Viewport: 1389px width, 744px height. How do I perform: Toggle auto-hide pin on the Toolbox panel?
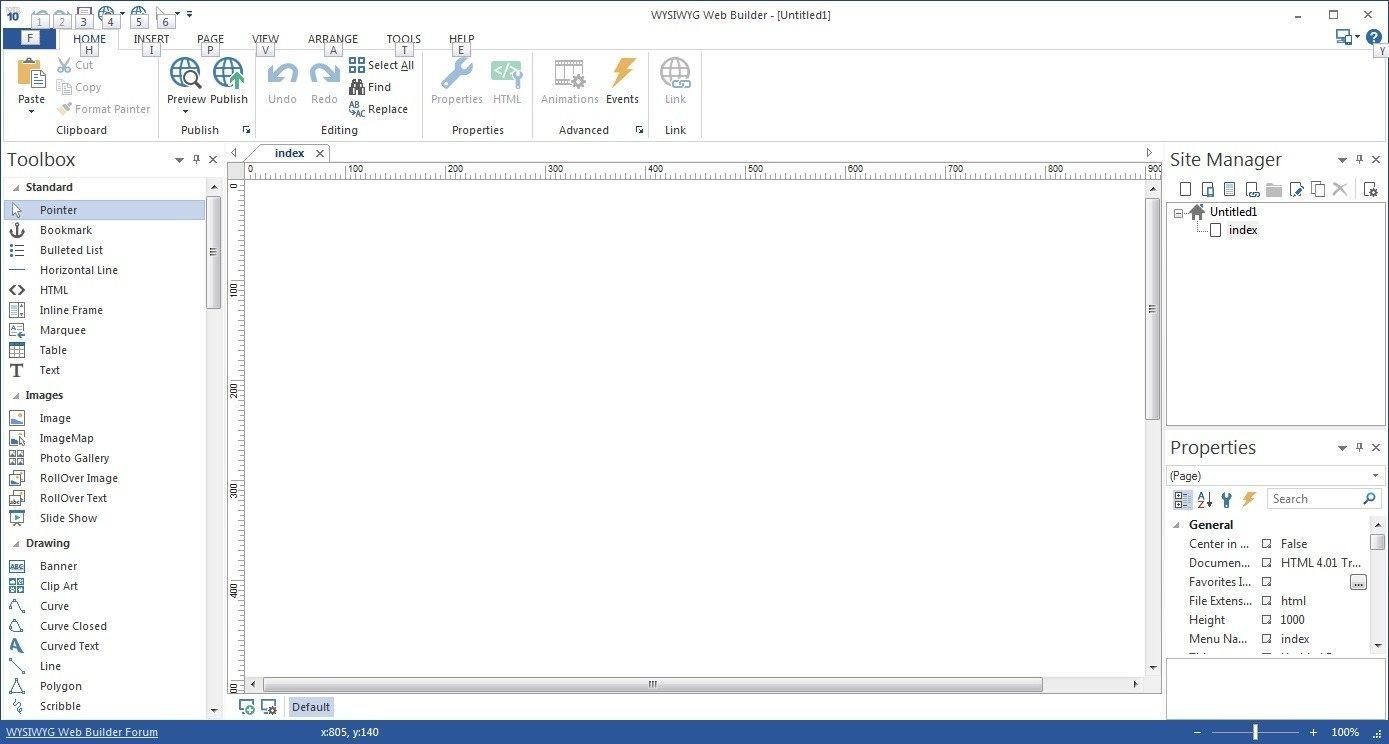click(x=196, y=159)
